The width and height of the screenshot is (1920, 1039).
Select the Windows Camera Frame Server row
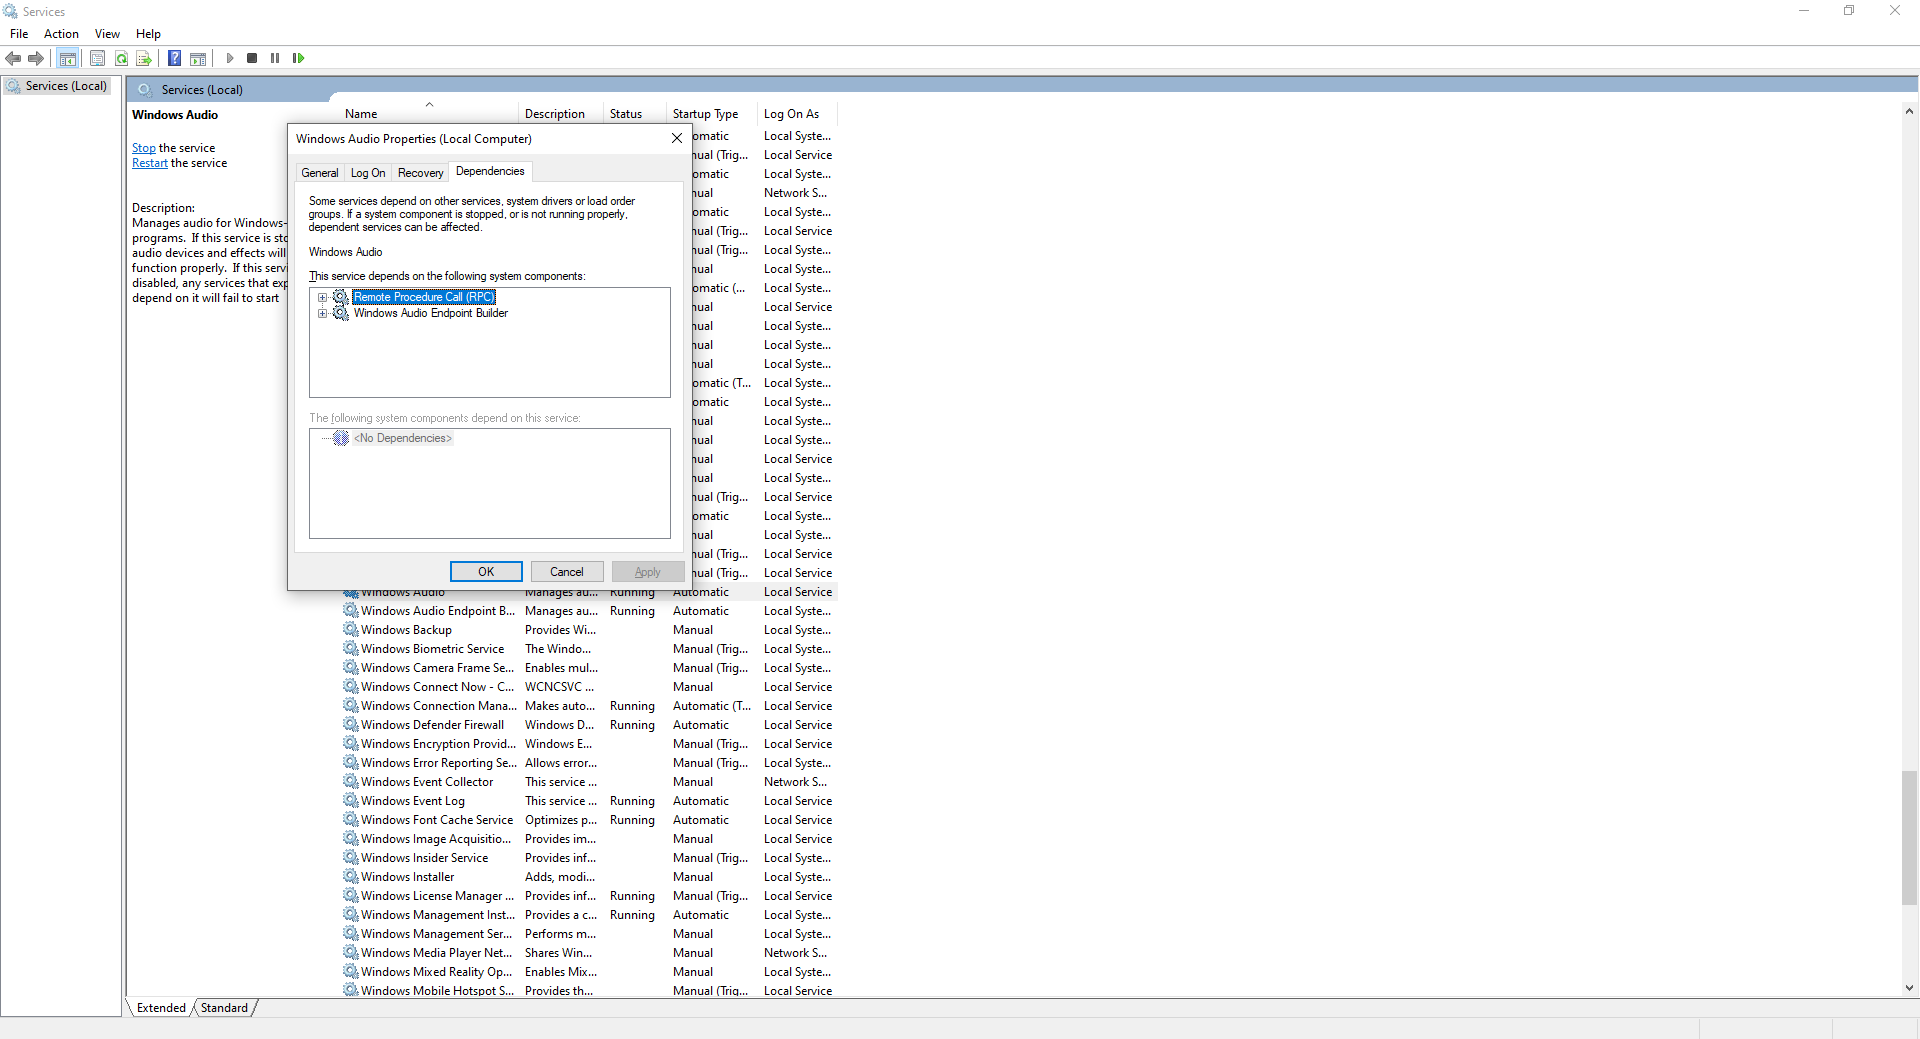(590, 668)
